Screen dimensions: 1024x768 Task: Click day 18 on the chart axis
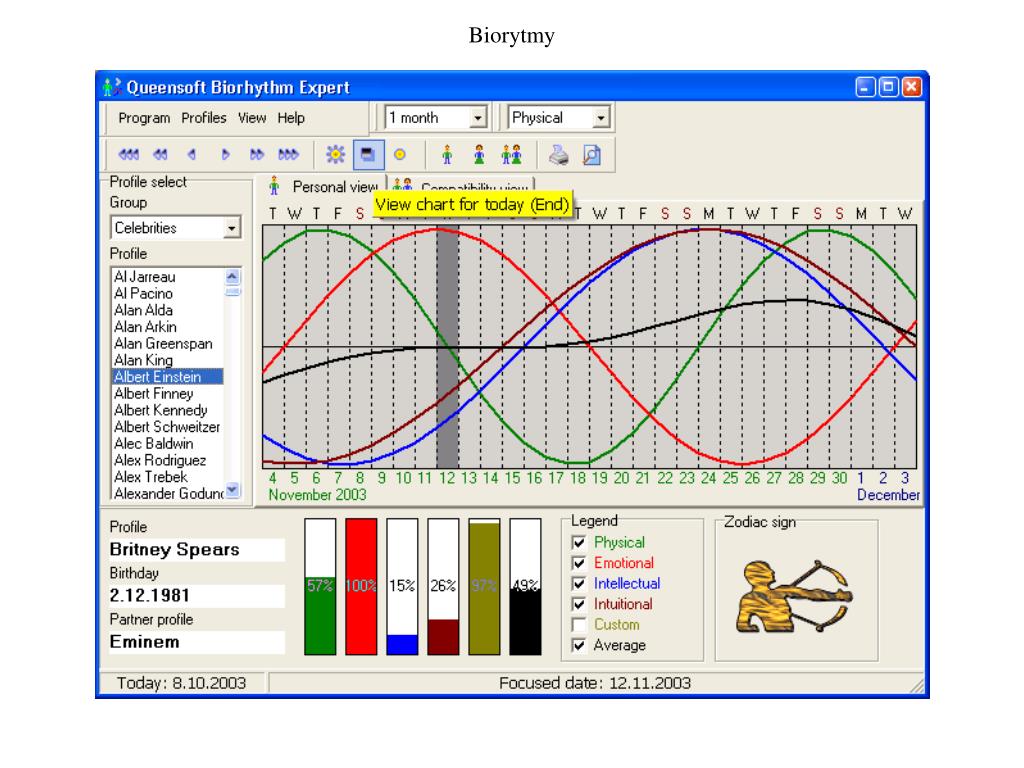pos(577,478)
